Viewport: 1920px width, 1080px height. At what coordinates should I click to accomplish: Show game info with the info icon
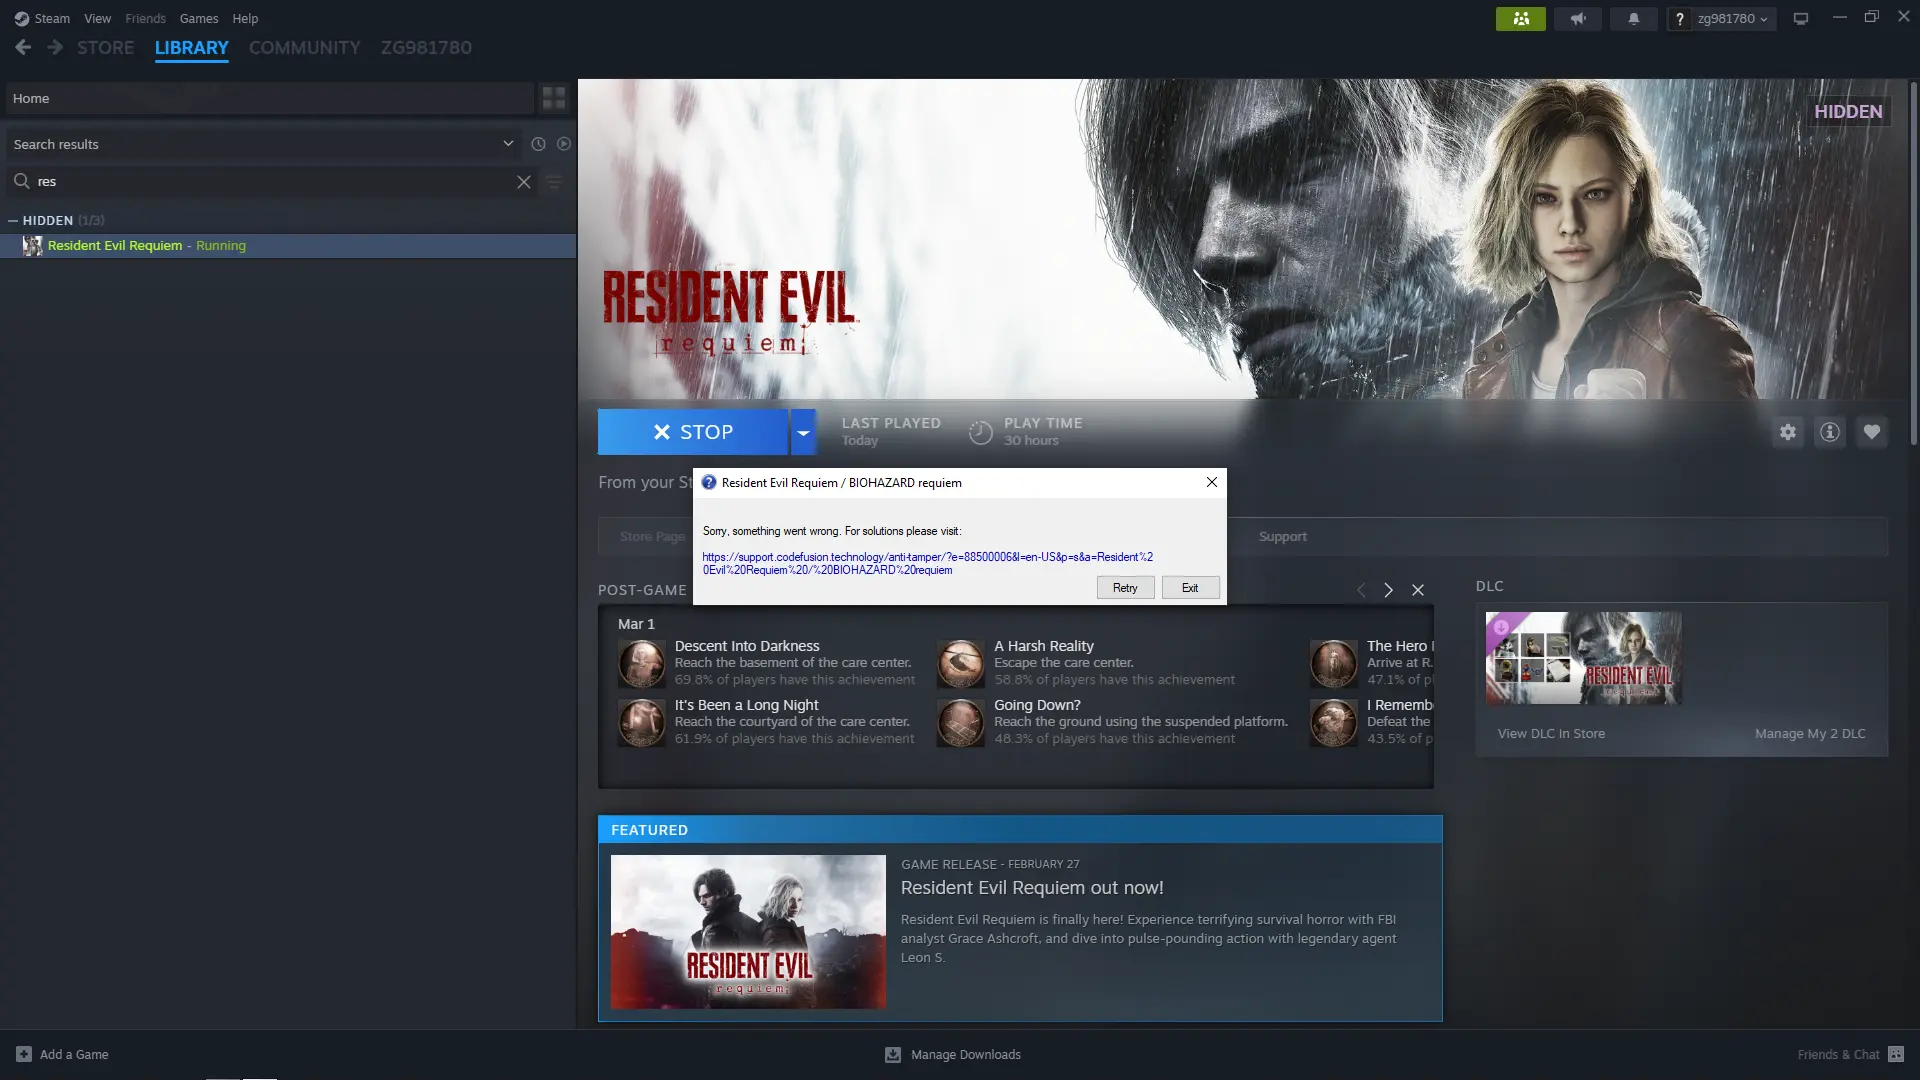pyautogui.click(x=1829, y=432)
